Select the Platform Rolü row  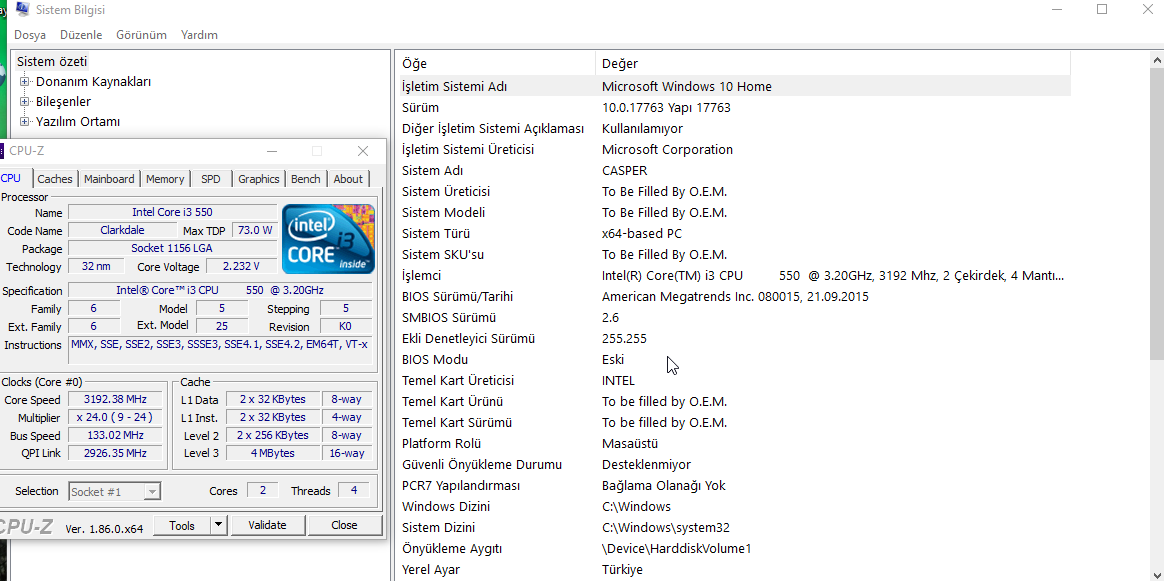click(735, 444)
